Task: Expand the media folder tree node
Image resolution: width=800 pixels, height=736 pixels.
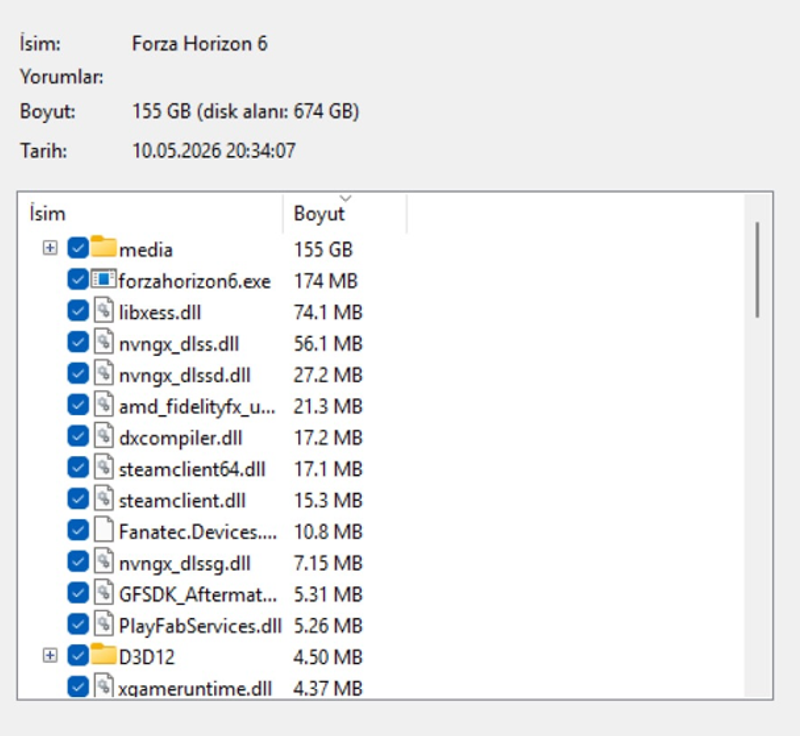Action: (50, 248)
